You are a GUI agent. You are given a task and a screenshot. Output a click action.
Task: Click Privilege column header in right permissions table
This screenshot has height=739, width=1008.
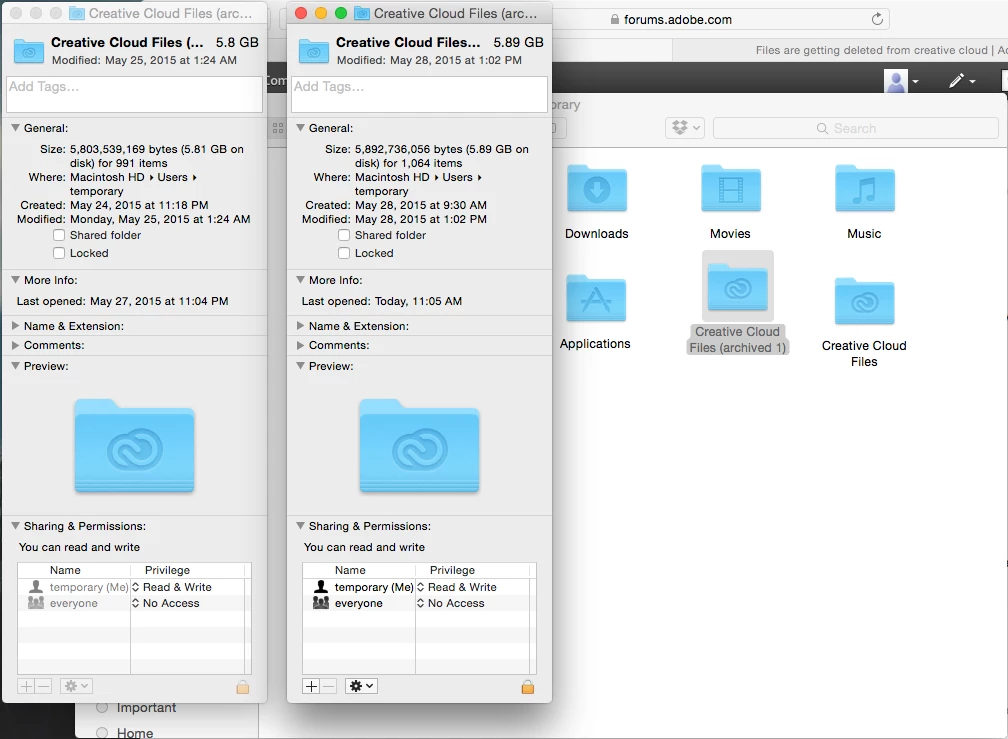point(453,570)
